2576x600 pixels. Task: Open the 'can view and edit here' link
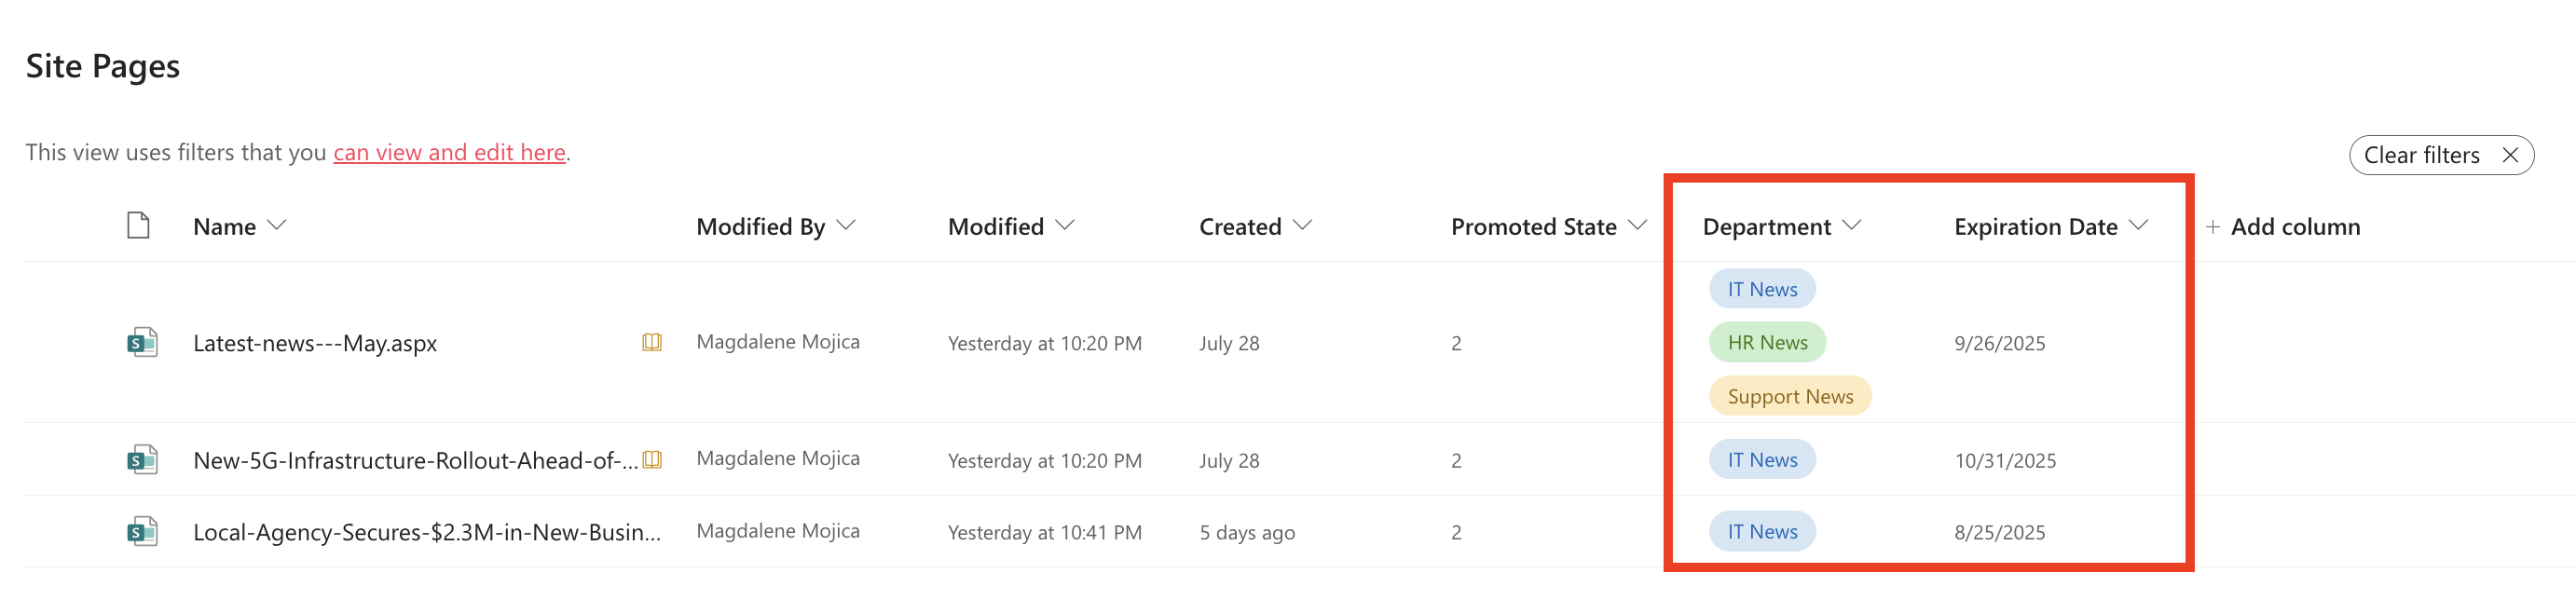pos(449,152)
